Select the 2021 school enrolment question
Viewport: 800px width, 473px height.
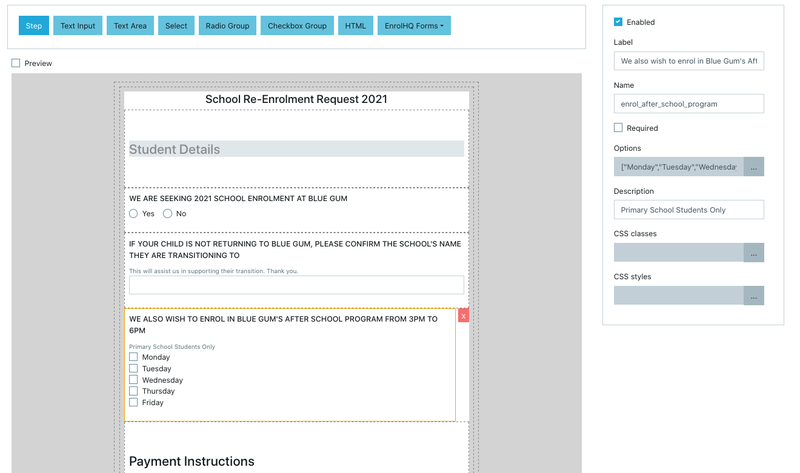(x=238, y=198)
